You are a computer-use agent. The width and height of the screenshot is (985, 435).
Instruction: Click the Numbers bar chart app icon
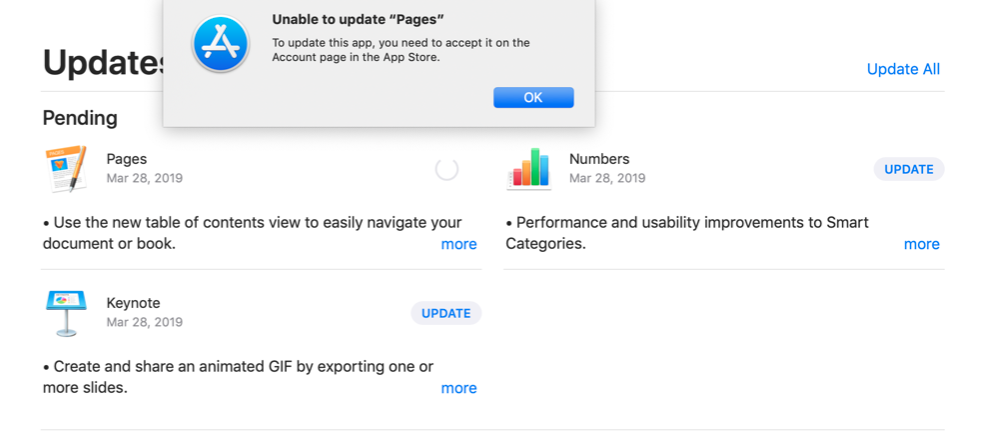tap(529, 169)
